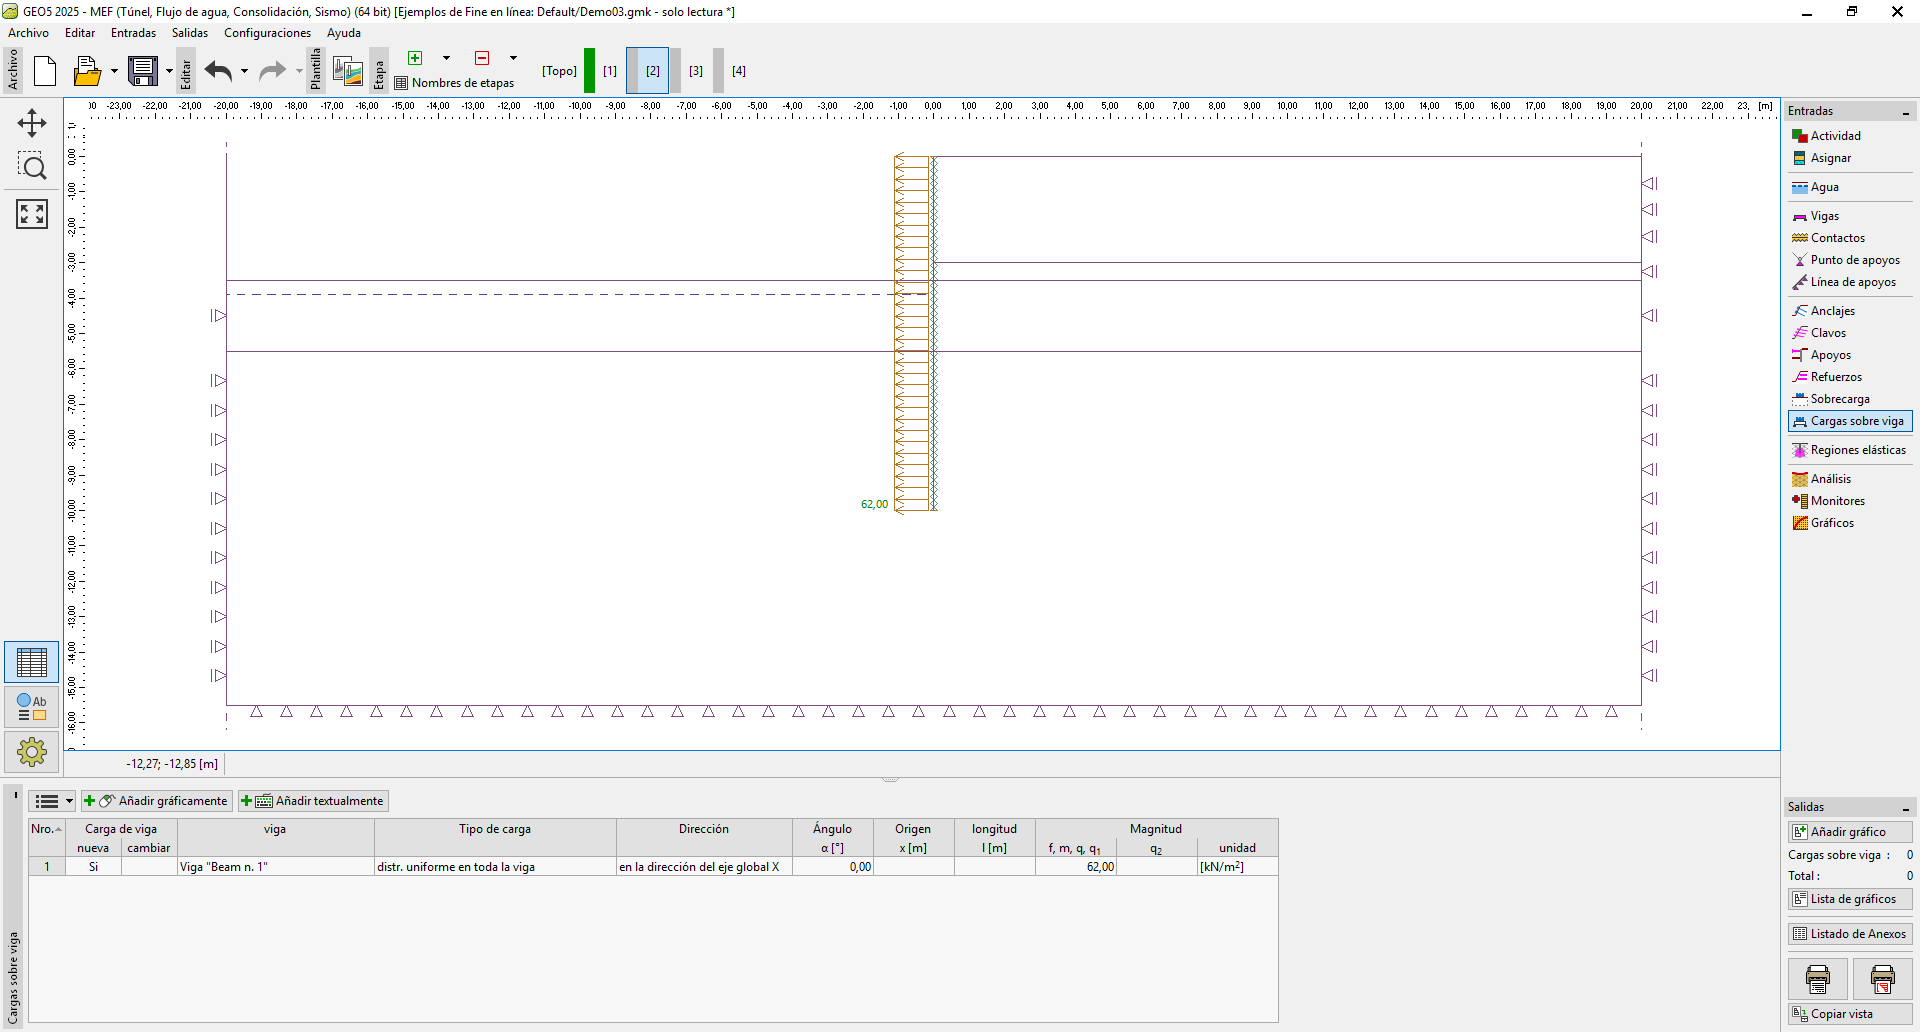Open the Configuraciones menu

[x=267, y=33]
